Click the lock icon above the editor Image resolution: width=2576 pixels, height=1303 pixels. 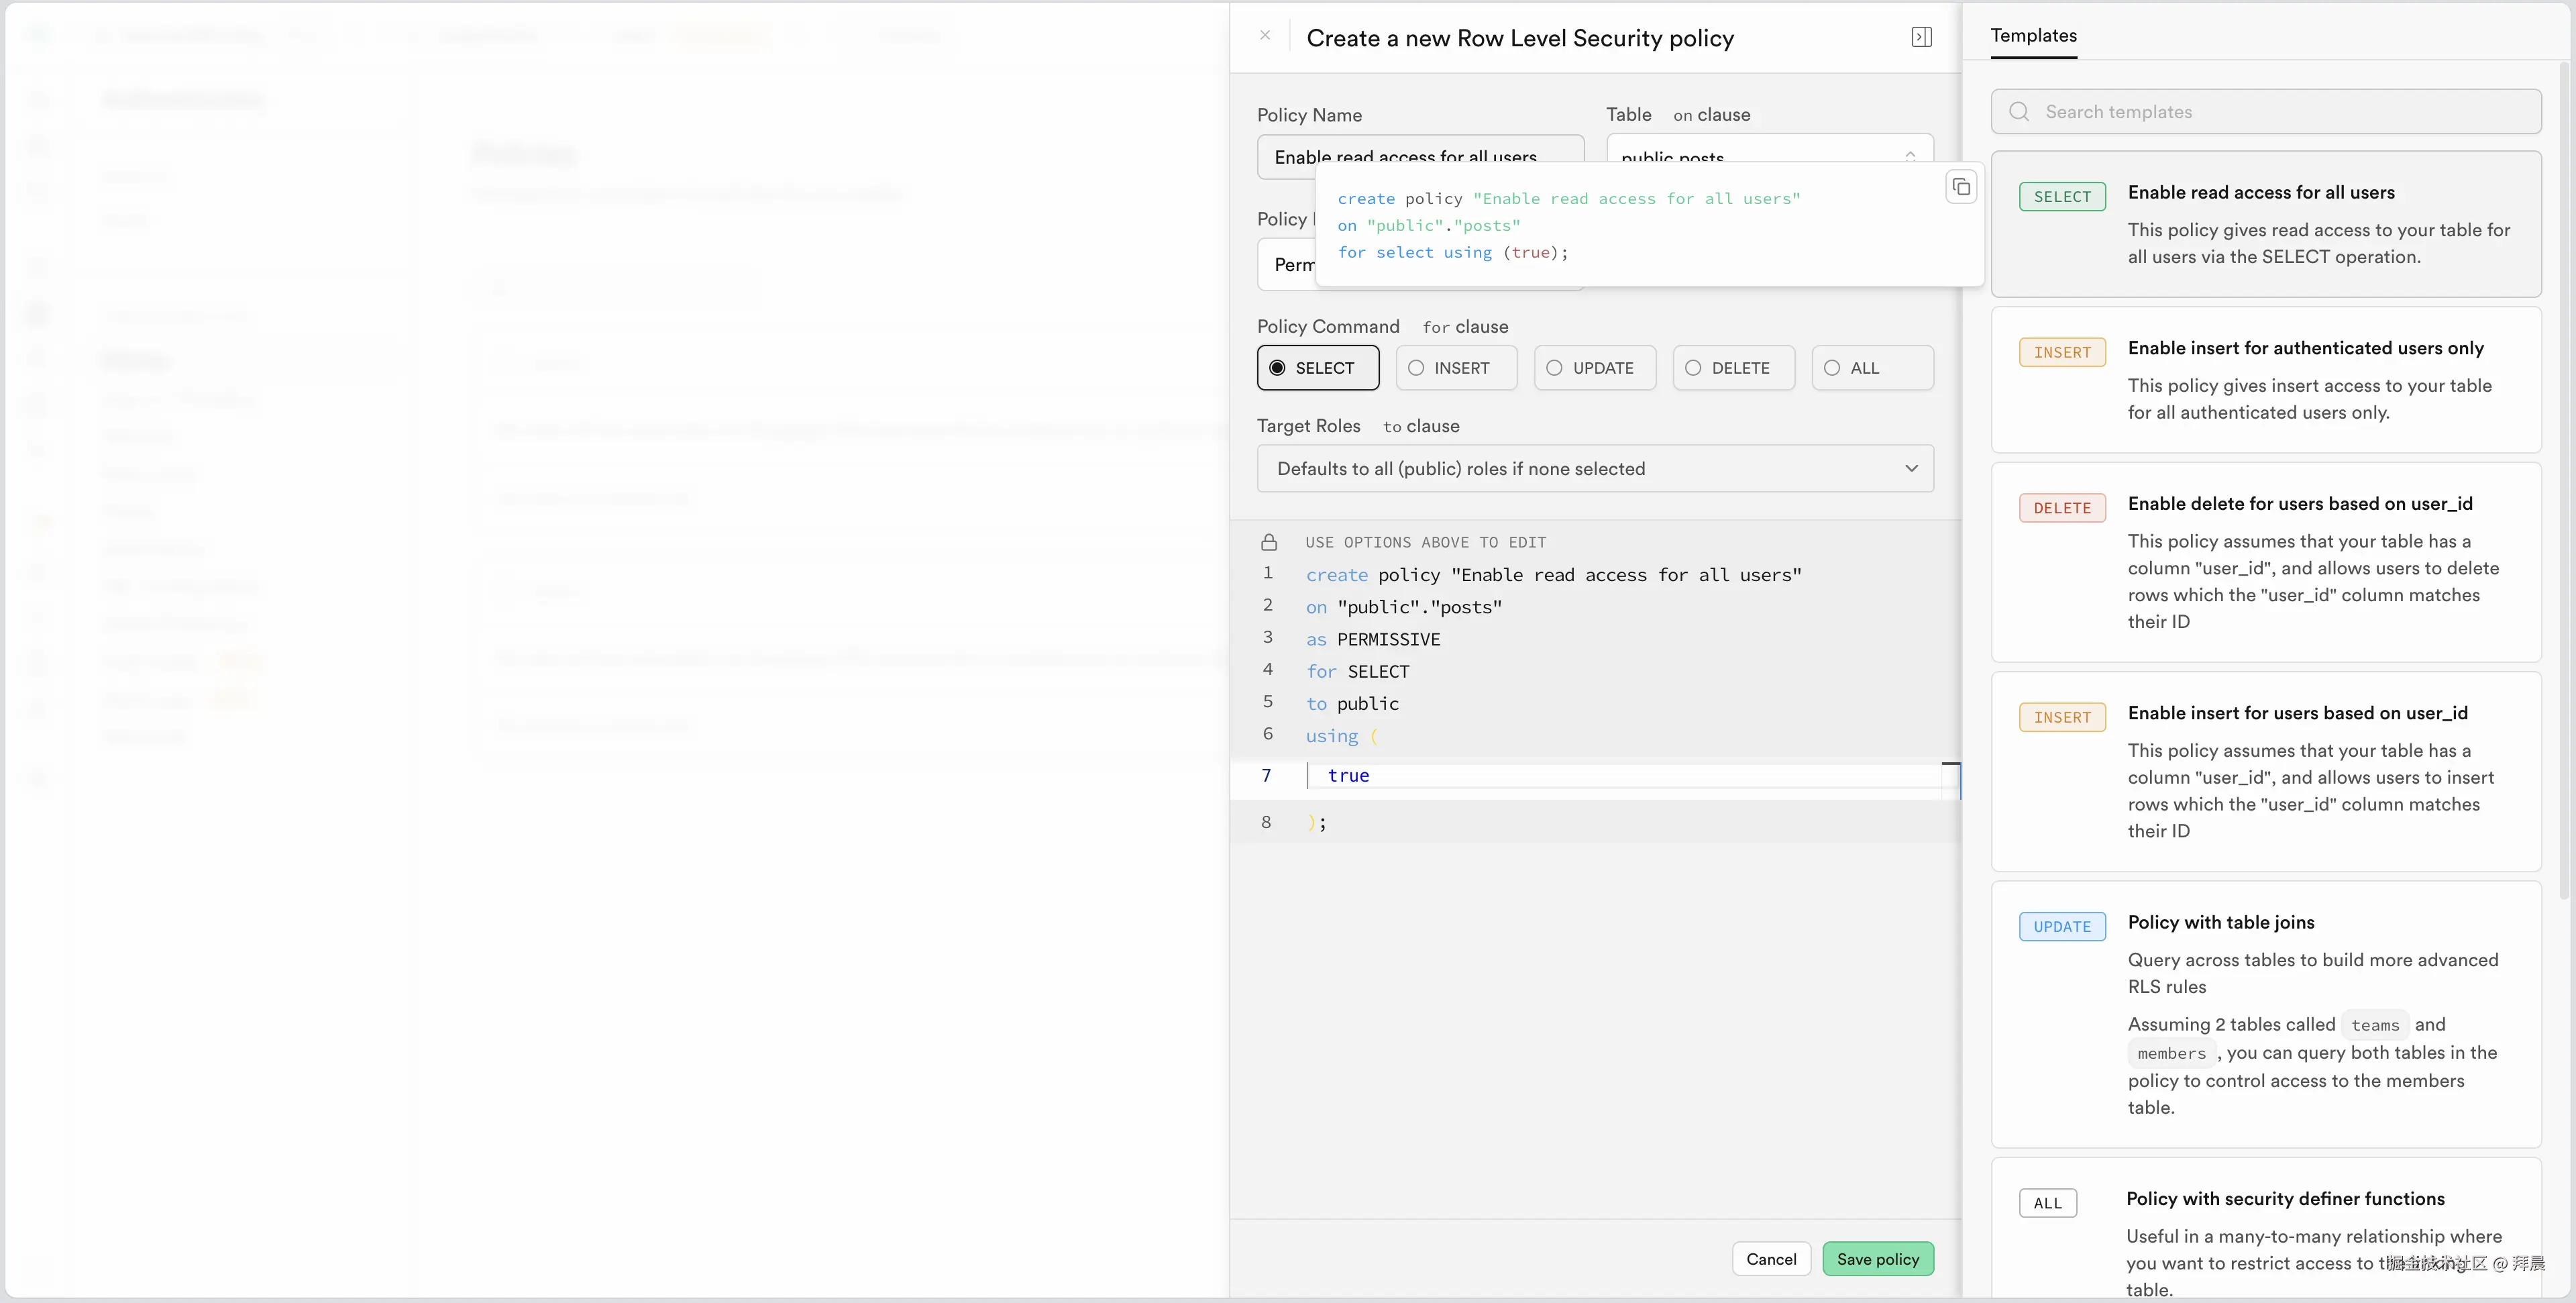1269,542
